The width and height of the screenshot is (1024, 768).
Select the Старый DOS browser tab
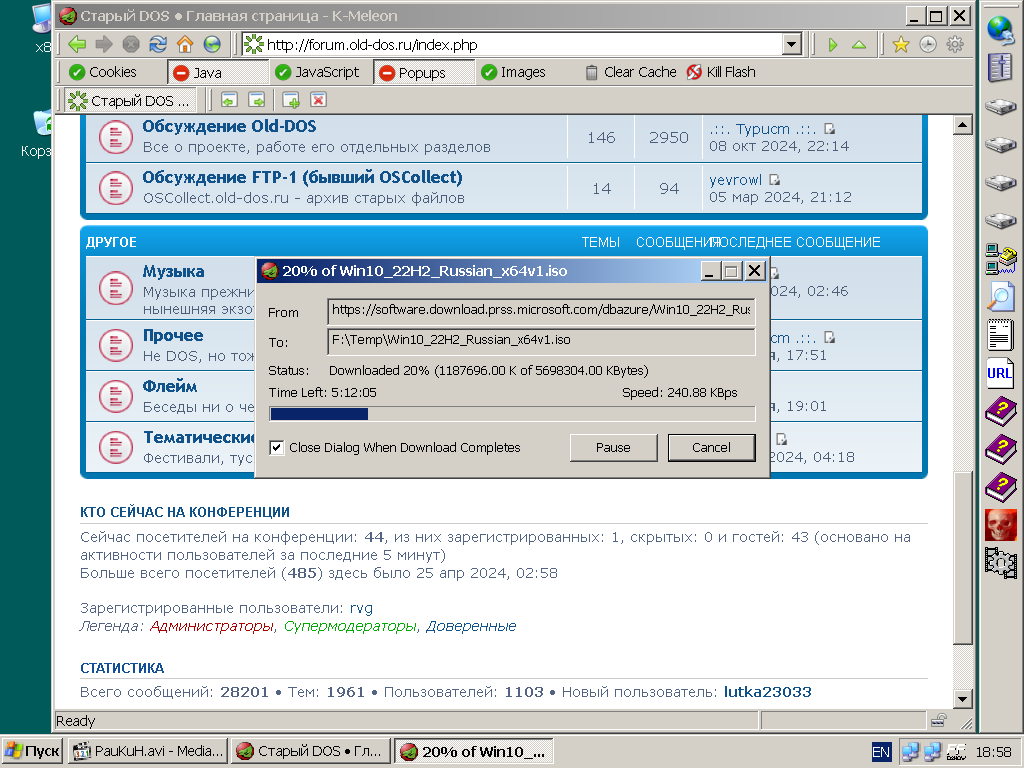point(129,101)
